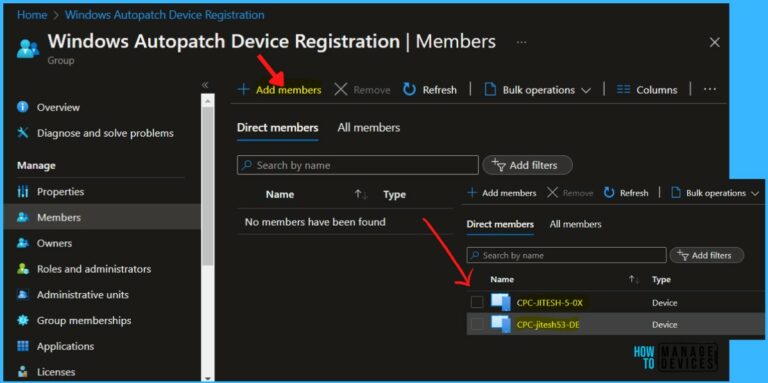Image resolution: width=768 pixels, height=383 pixels.
Task: Click the device icon for CPC-JITESH-5-0X
Action: (x=501, y=302)
